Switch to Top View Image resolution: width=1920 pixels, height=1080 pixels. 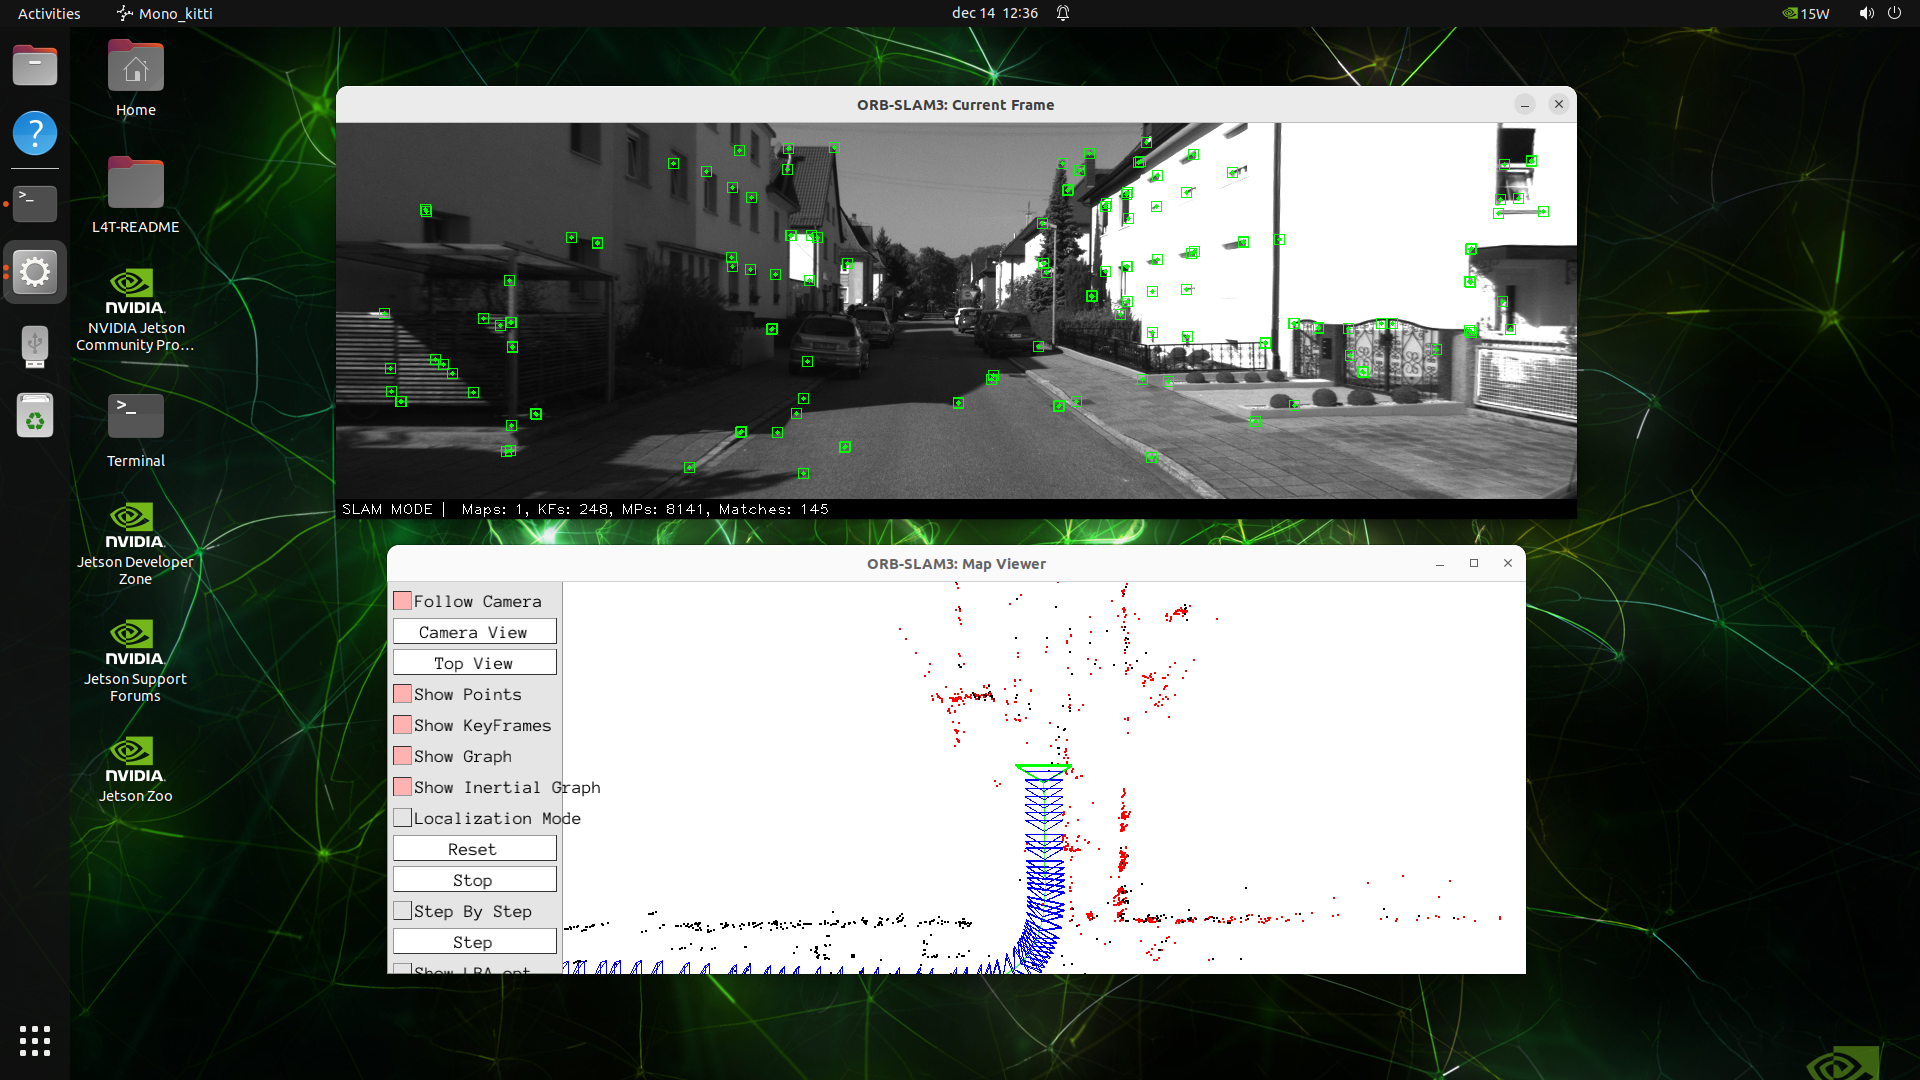click(x=474, y=663)
